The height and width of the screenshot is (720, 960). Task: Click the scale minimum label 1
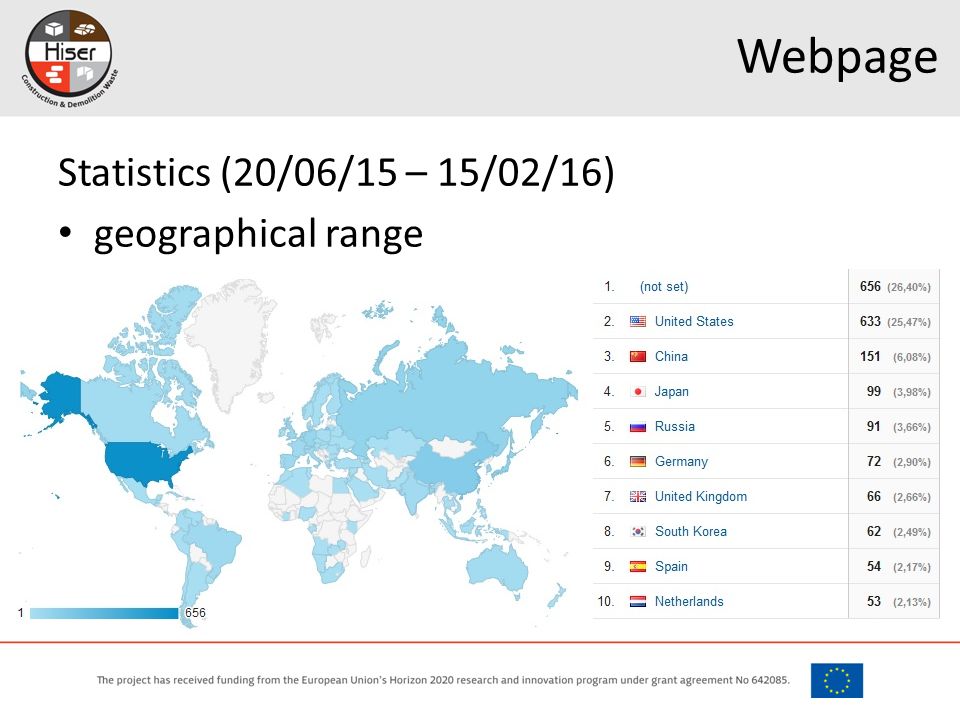(x=21, y=613)
